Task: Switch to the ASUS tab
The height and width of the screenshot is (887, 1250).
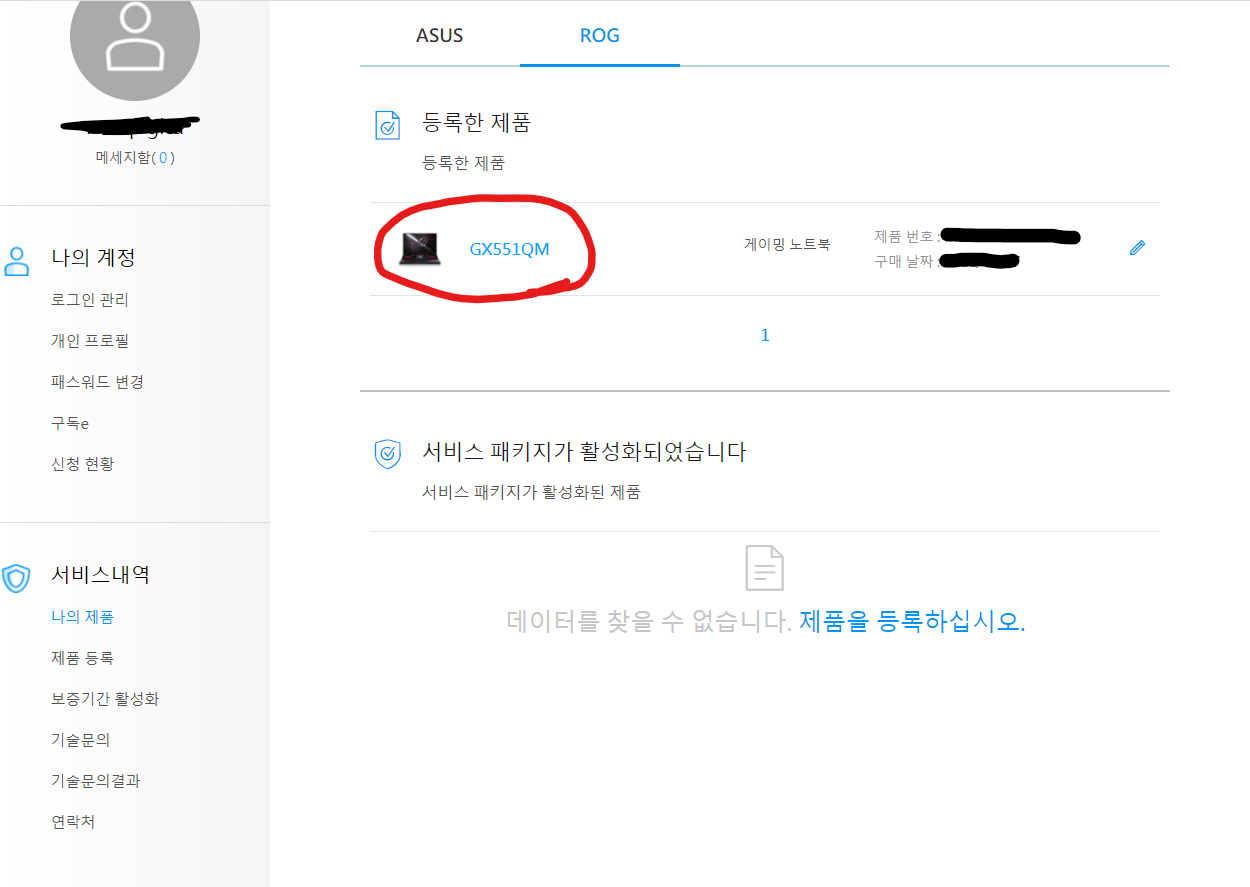Action: point(440,35)
